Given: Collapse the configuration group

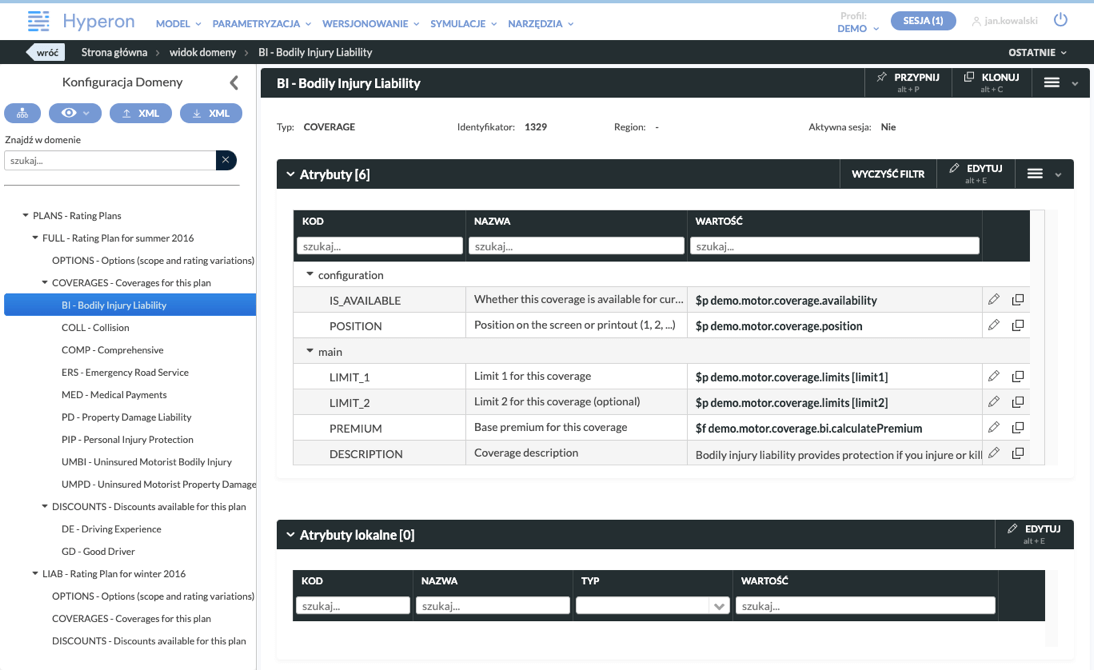Looking at the screenshot, I should click(310, 274).
